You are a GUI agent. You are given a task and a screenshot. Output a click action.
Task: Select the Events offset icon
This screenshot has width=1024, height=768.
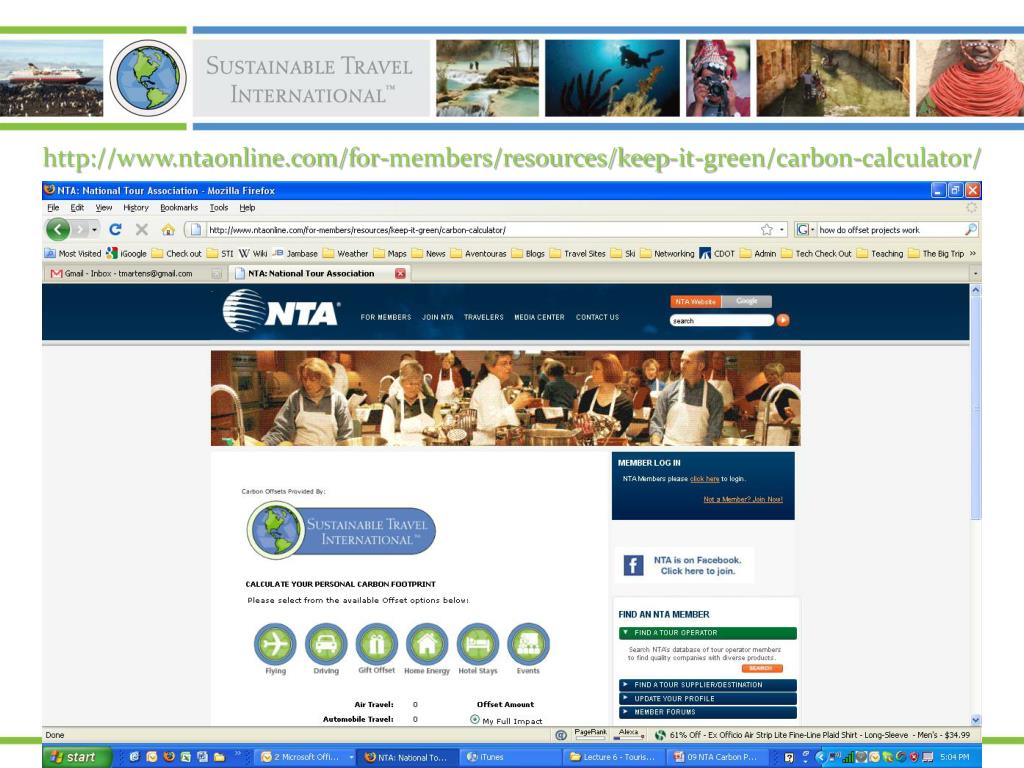pyautogui.click(x=528, y=644)
